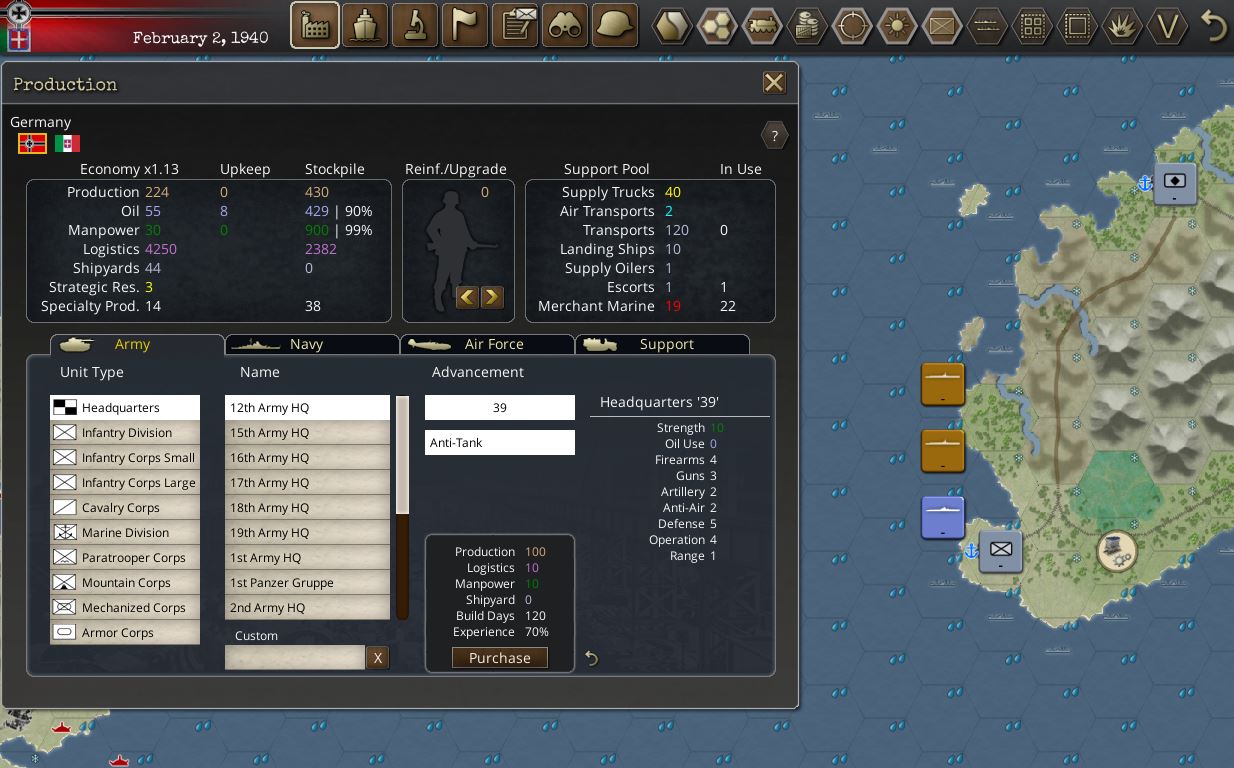This screenshot has height=768, width=1234.
Task: Choose the 12th Army HQ name
Action: pos(307,408)
